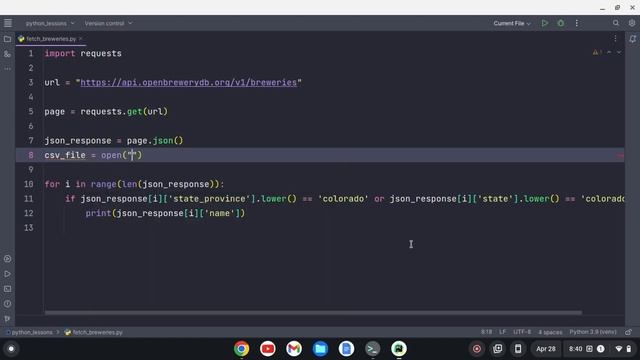Screen dimensions: 640x360
Task: Close the fetch_breweries.py tab
Action: tap(81, 39)
